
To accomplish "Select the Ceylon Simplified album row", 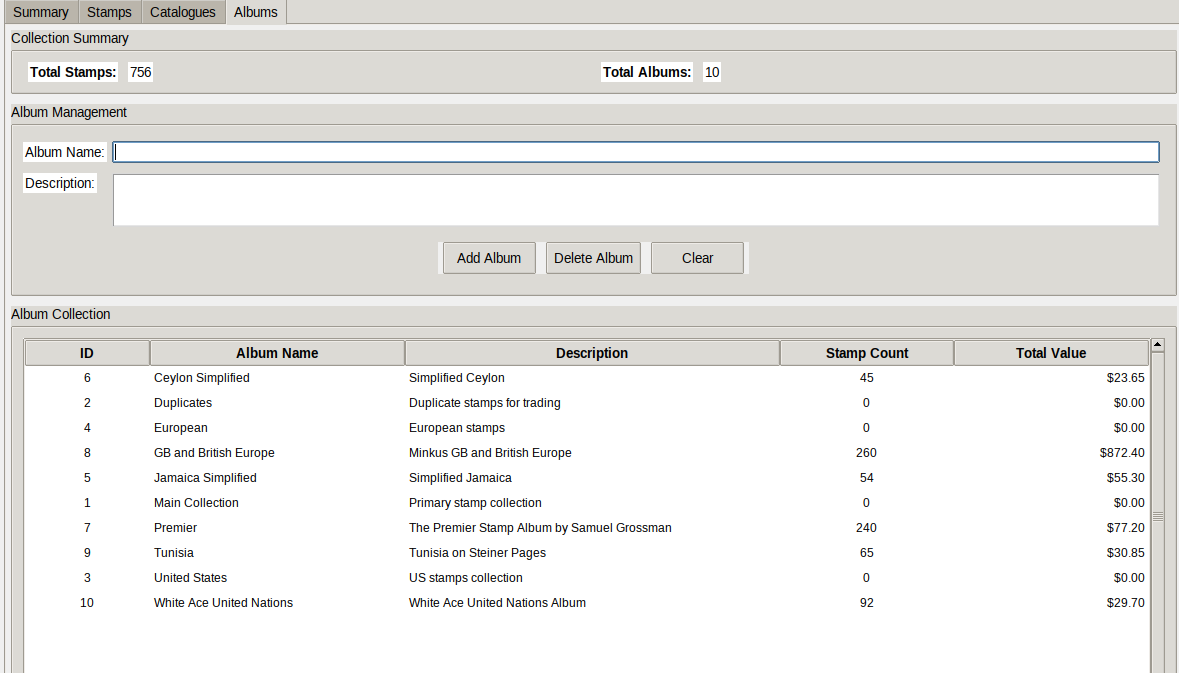I will pyautogui.click(x=202, y=378).
